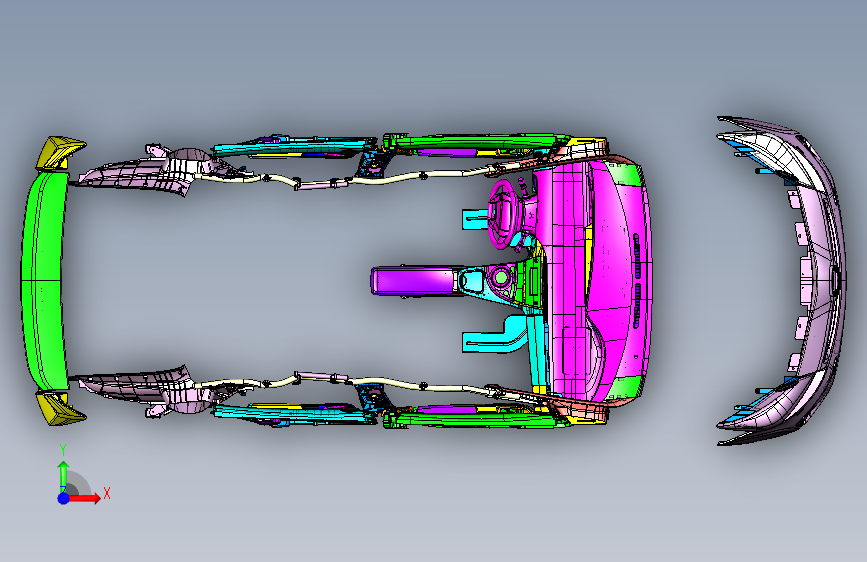
Task: Select the green rear bumper part
Action: [x=44, y=280]
